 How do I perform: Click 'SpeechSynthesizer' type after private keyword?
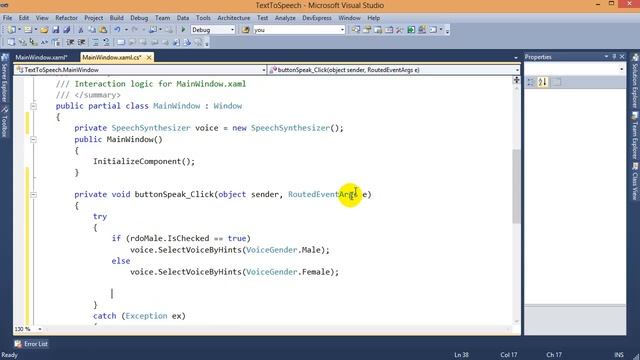151,128
